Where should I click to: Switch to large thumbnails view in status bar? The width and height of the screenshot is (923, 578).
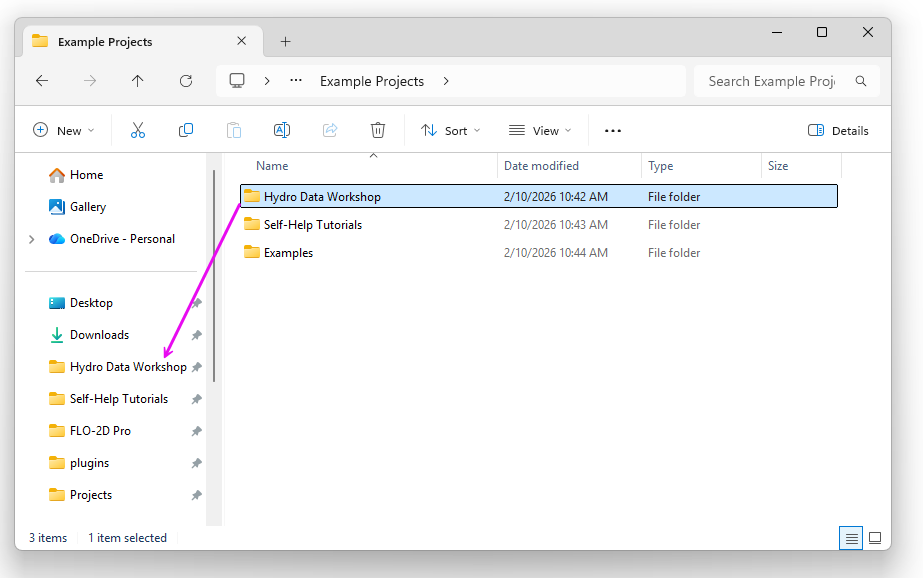pos(875,538)
